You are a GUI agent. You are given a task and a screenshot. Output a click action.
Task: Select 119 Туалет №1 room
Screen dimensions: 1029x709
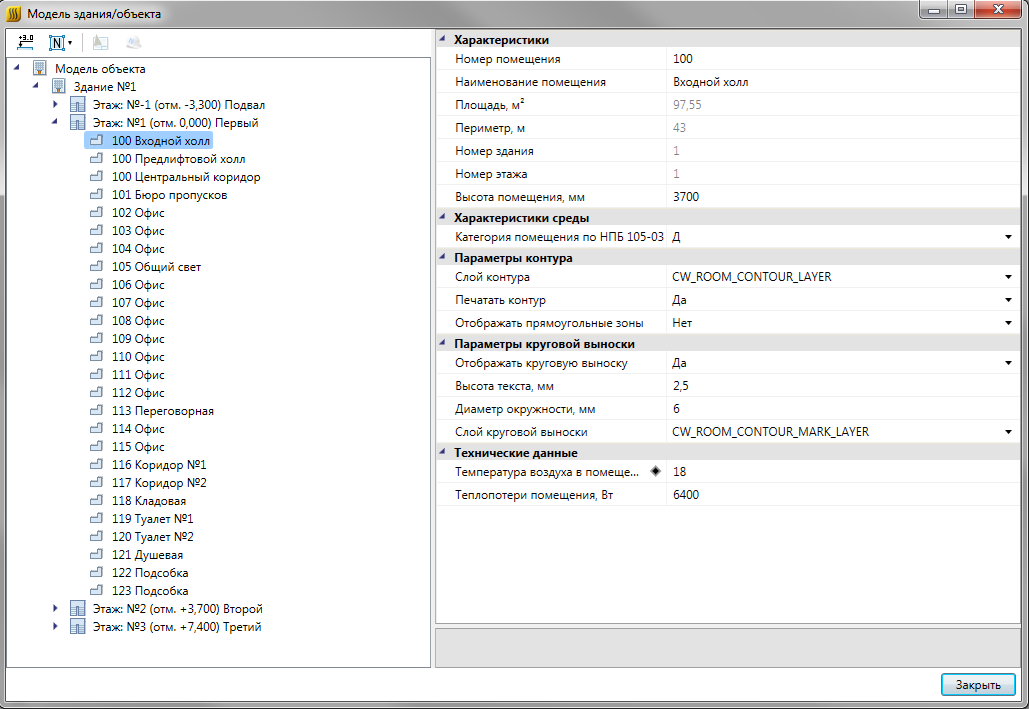pyautogui.click(x=152, y=519)
